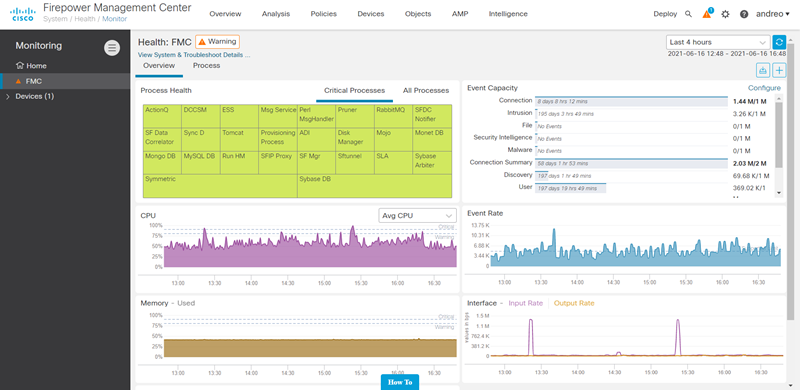Image resolution: width=800 pixels, height=390 pixels.
Task: Click the Connection event capacity bar
Action: [631, 102]
